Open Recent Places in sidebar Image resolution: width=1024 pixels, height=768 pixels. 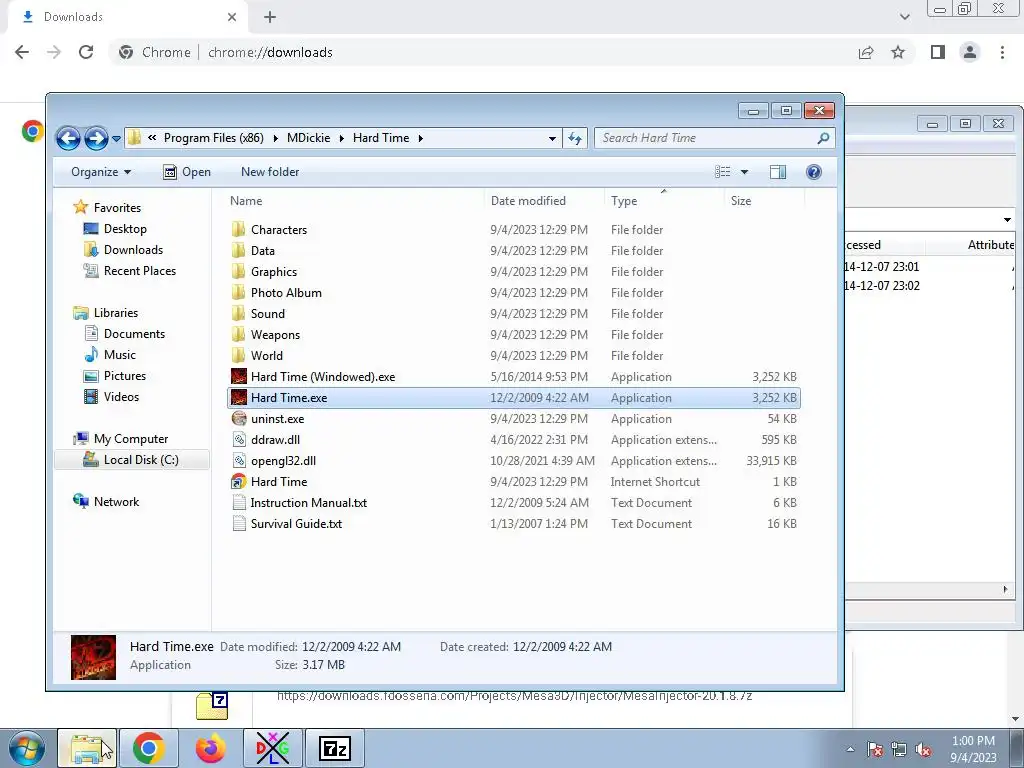click(130, 270)
